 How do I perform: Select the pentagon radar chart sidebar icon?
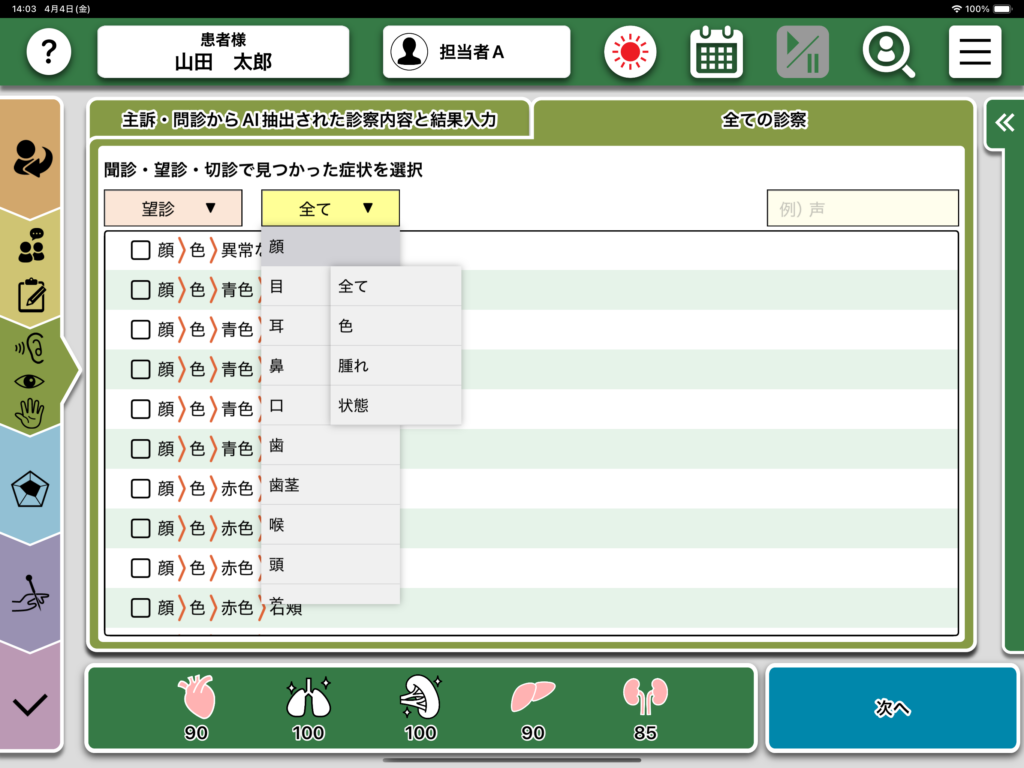click(30, 490)
